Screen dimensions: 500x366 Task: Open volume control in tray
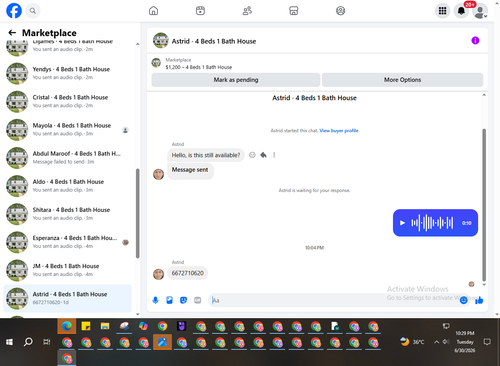tap(445, 342)
